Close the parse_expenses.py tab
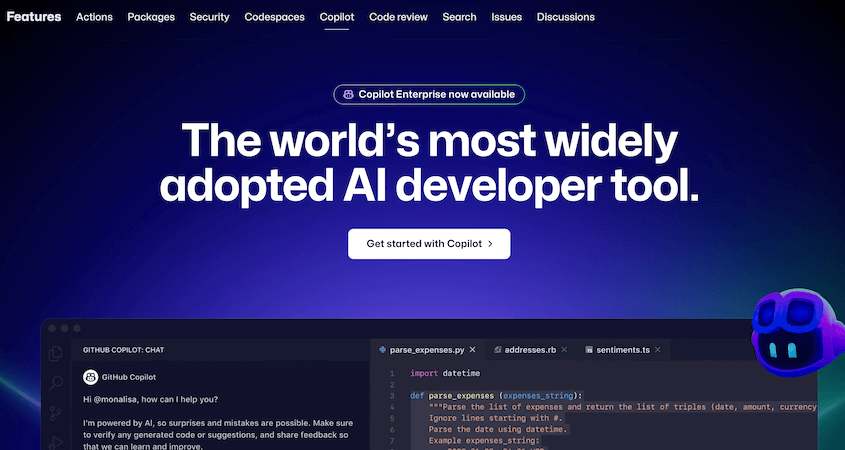Screen dimensions: 845x450 [473, 350]
